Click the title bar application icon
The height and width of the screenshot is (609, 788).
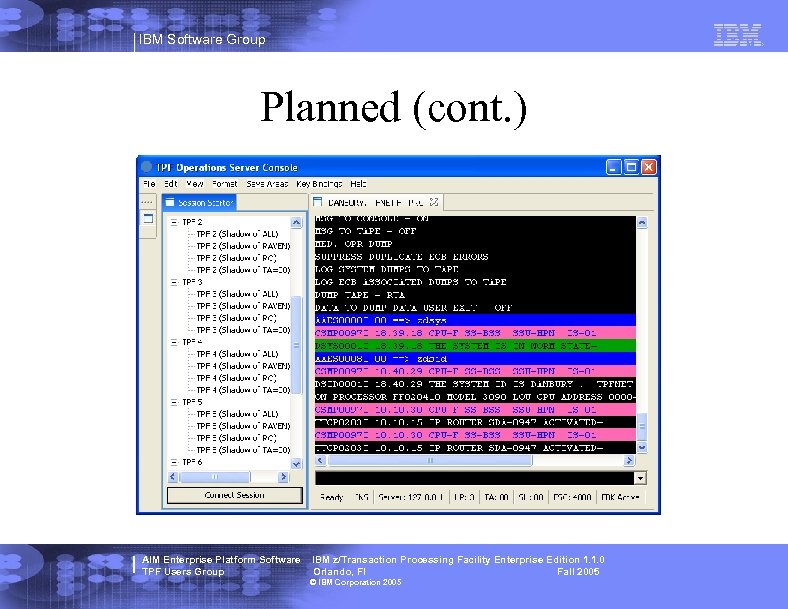(147, 167)
